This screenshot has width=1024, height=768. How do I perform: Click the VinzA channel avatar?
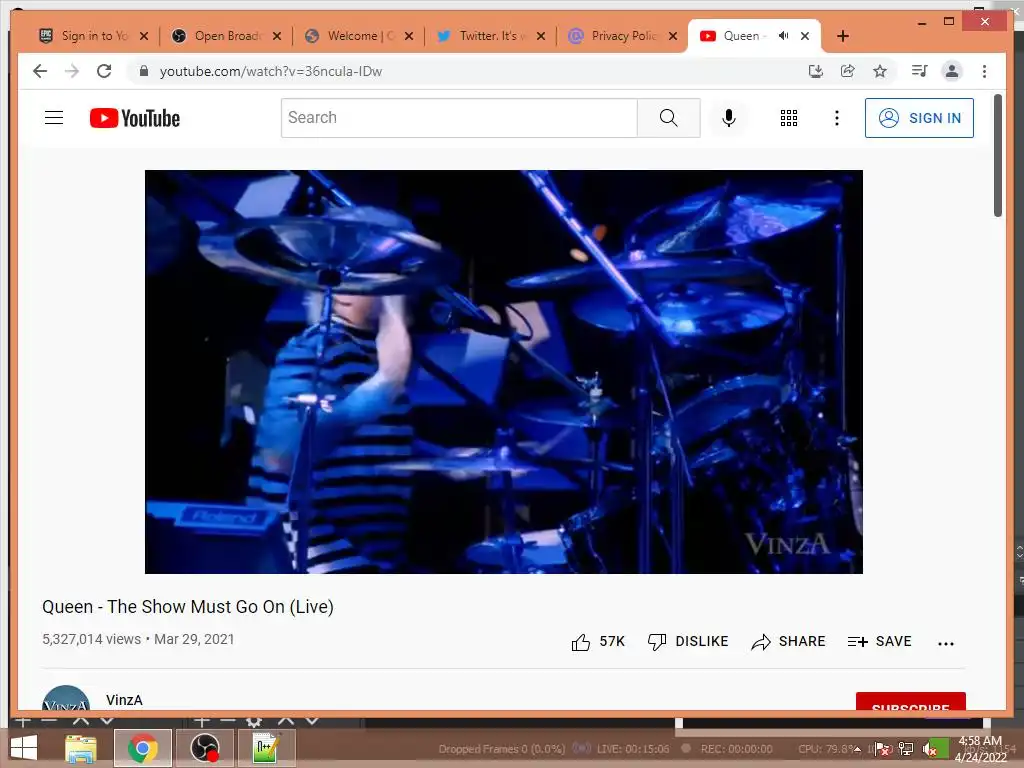66,697
